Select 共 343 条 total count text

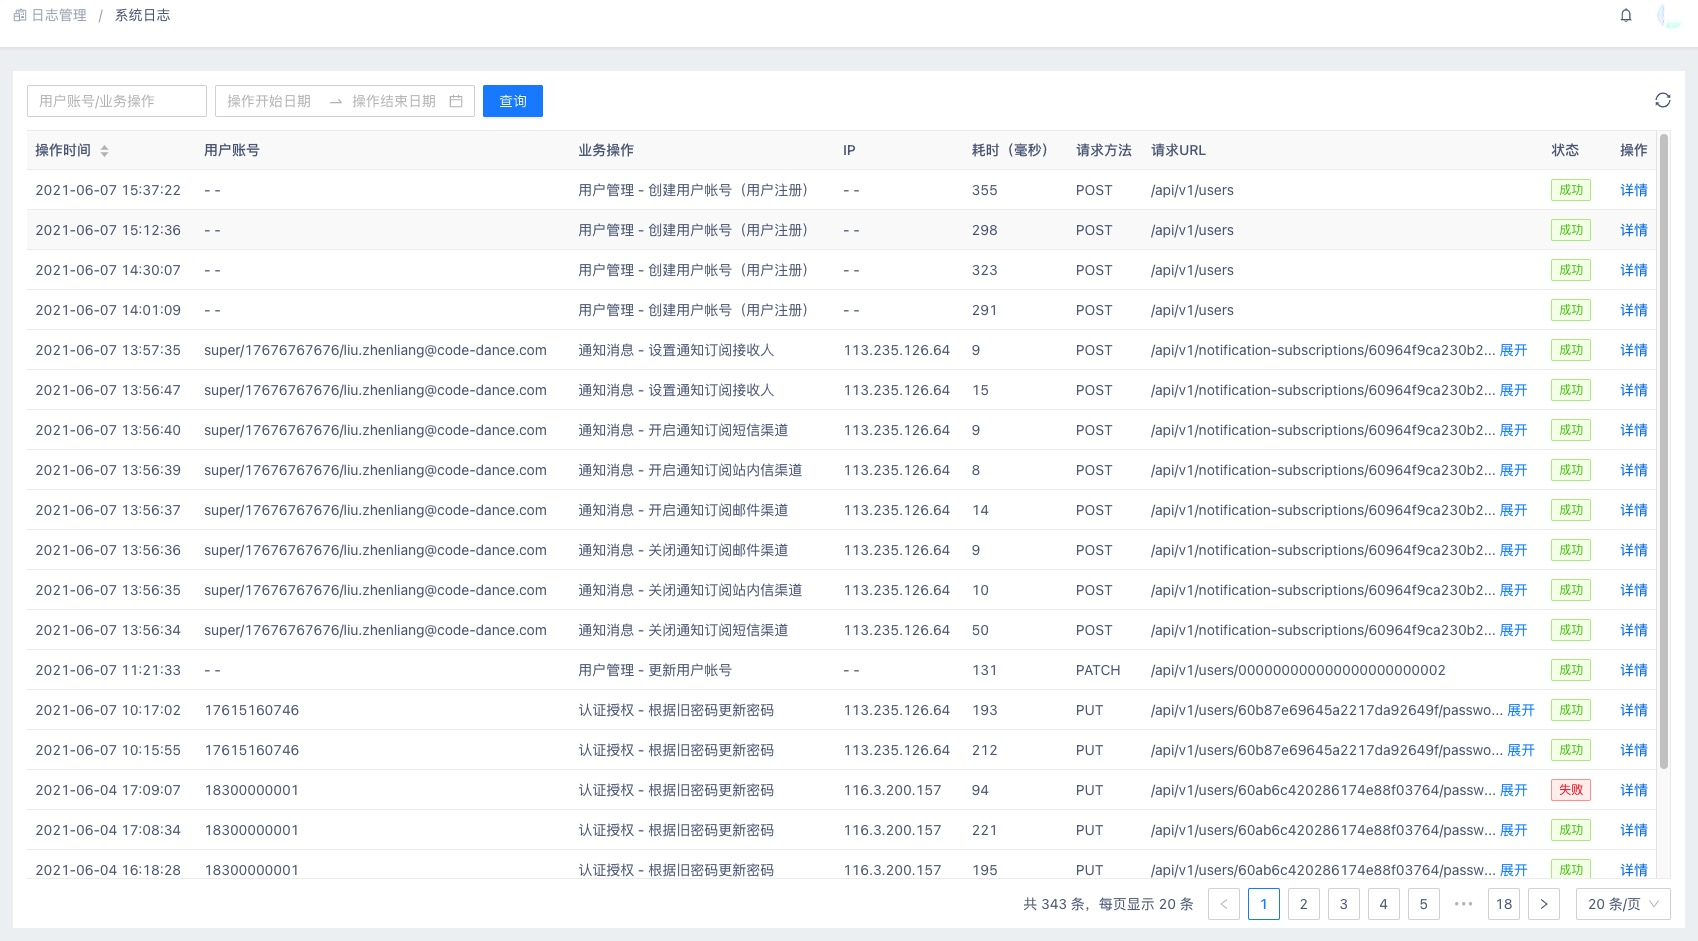click(1054, 904)
